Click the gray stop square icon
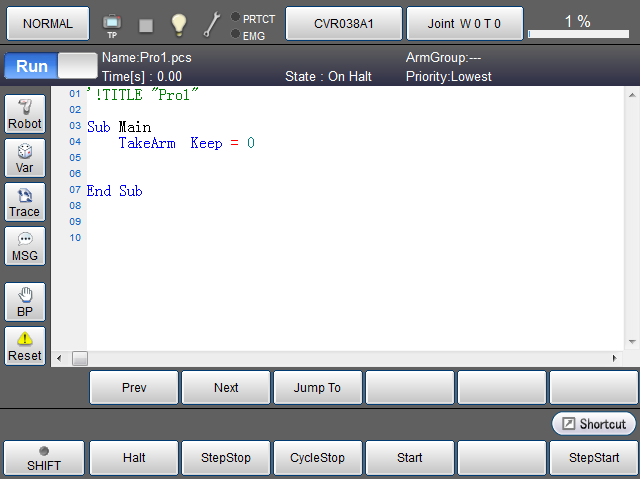This screenshot has height=479, width=640. click(146, 24)
